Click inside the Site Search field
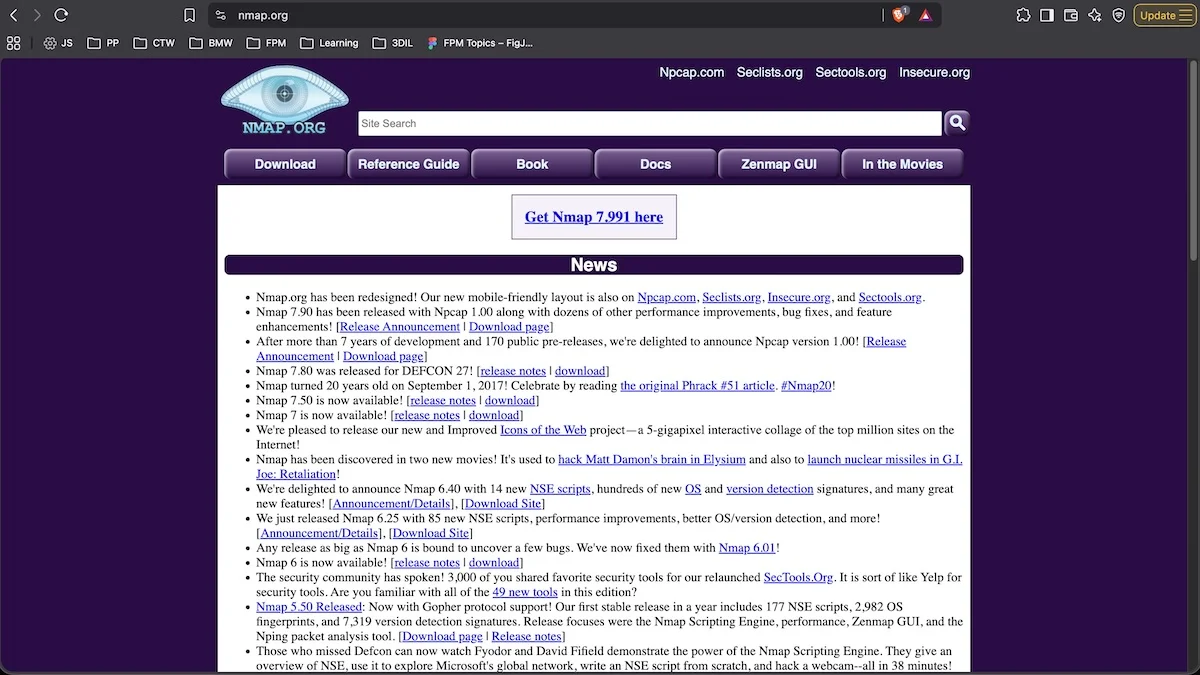This screenshot has height=675, width=1200. point(650,123)
